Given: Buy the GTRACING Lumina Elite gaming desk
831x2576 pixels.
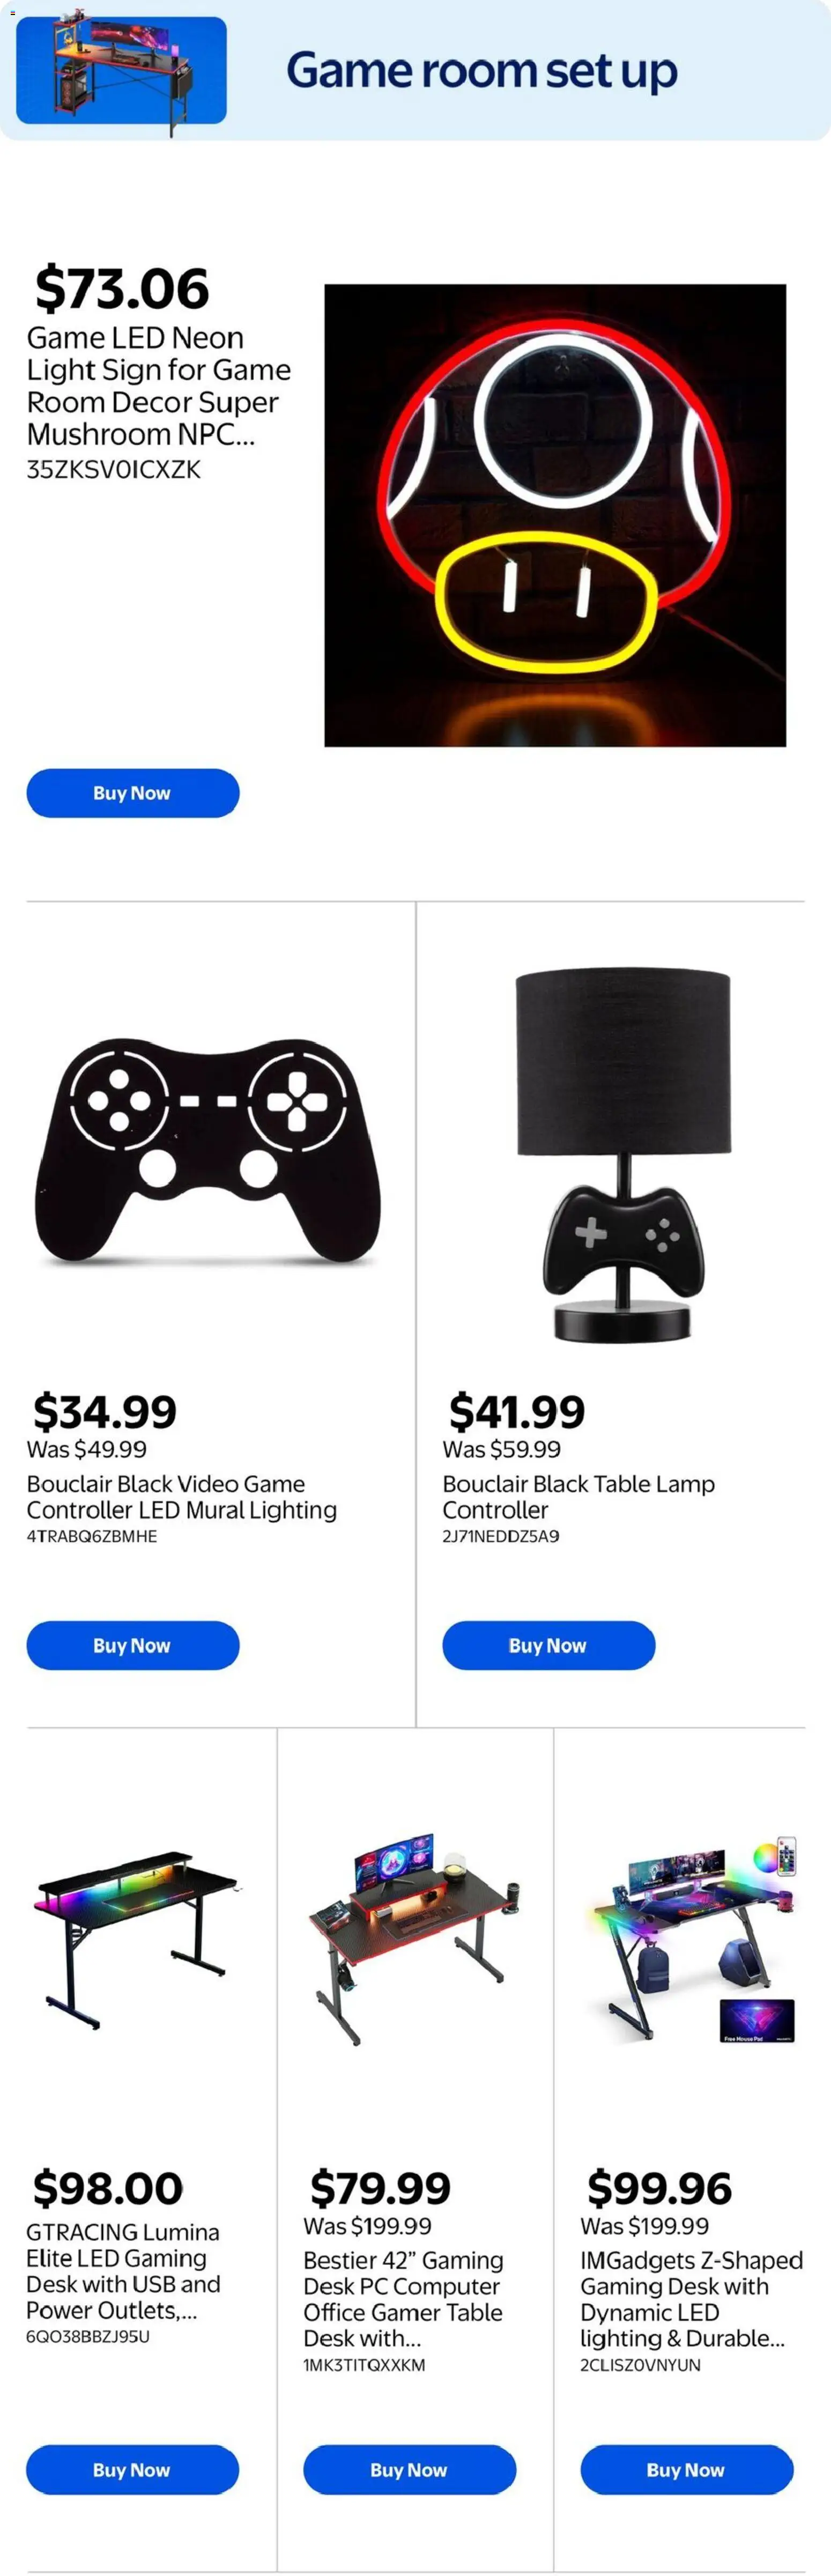Looking at the screenshot, I should 133,2469.
